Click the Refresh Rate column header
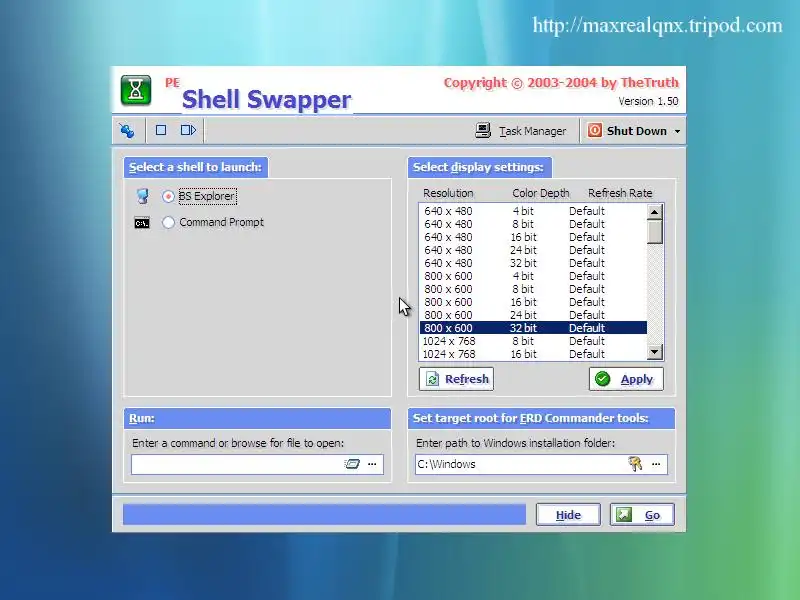800x600 pixels. coord(620,193)
